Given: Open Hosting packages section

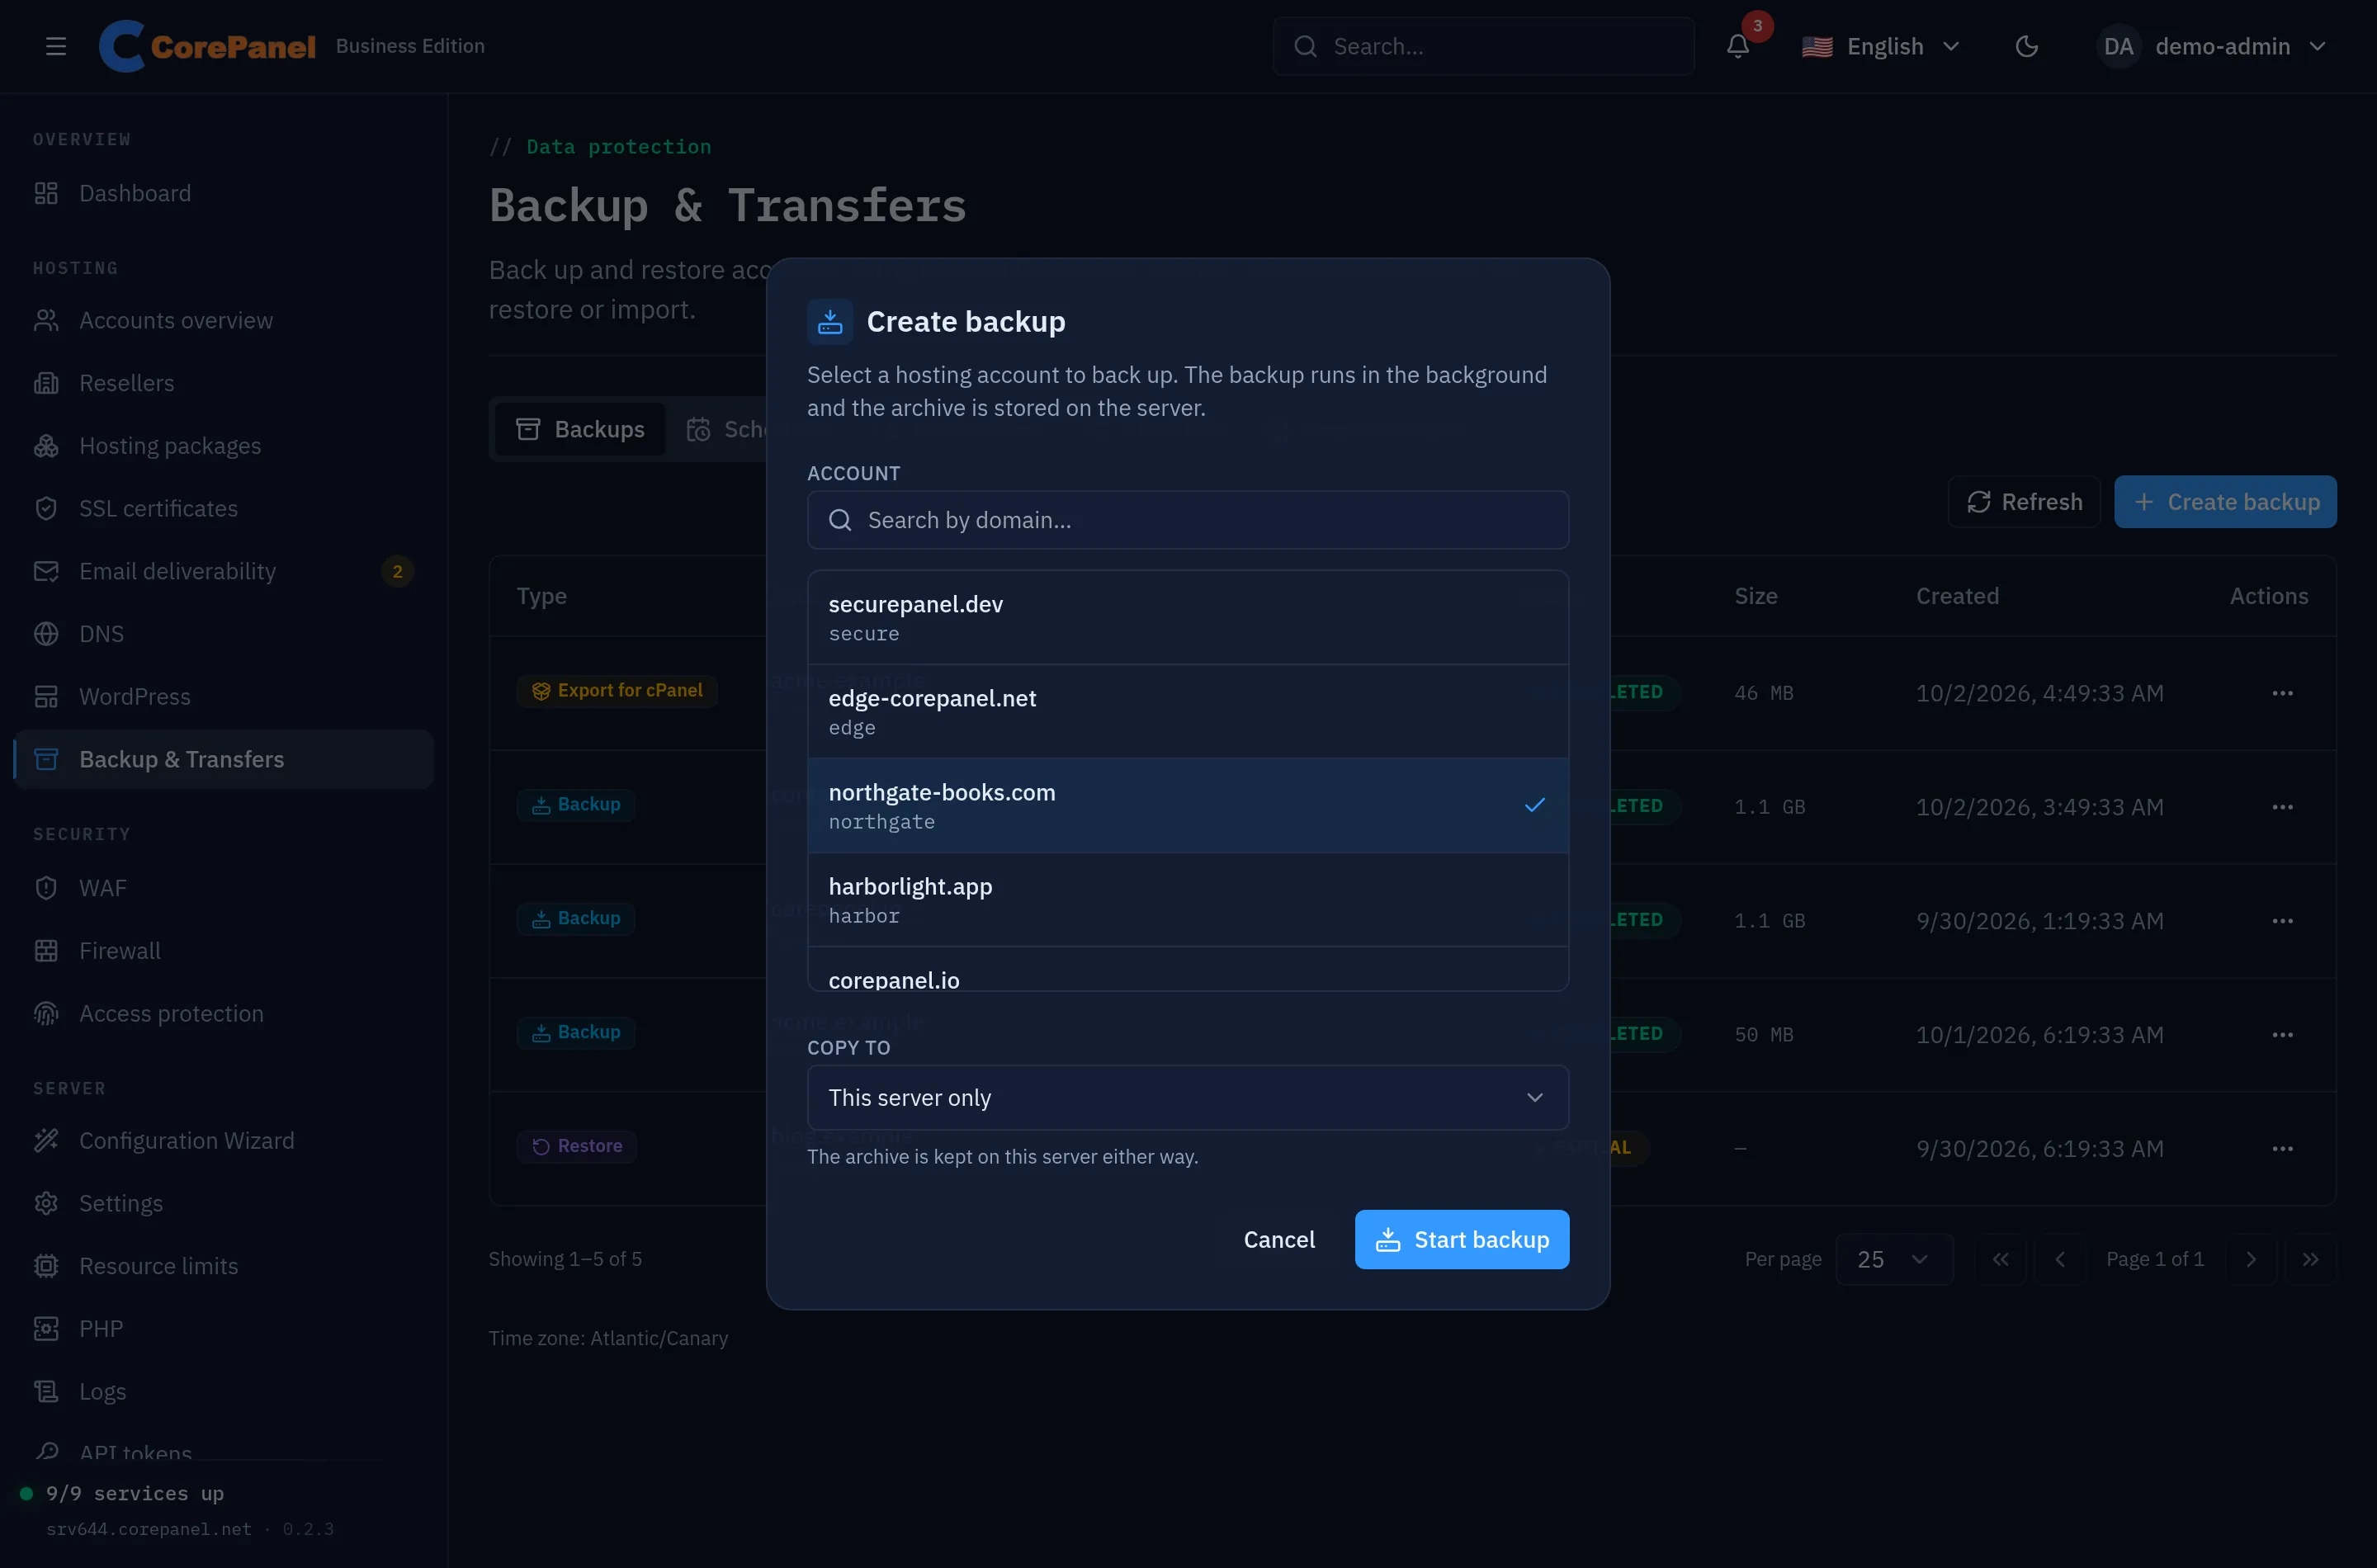Looking at the screenshot, I should 224,445.
